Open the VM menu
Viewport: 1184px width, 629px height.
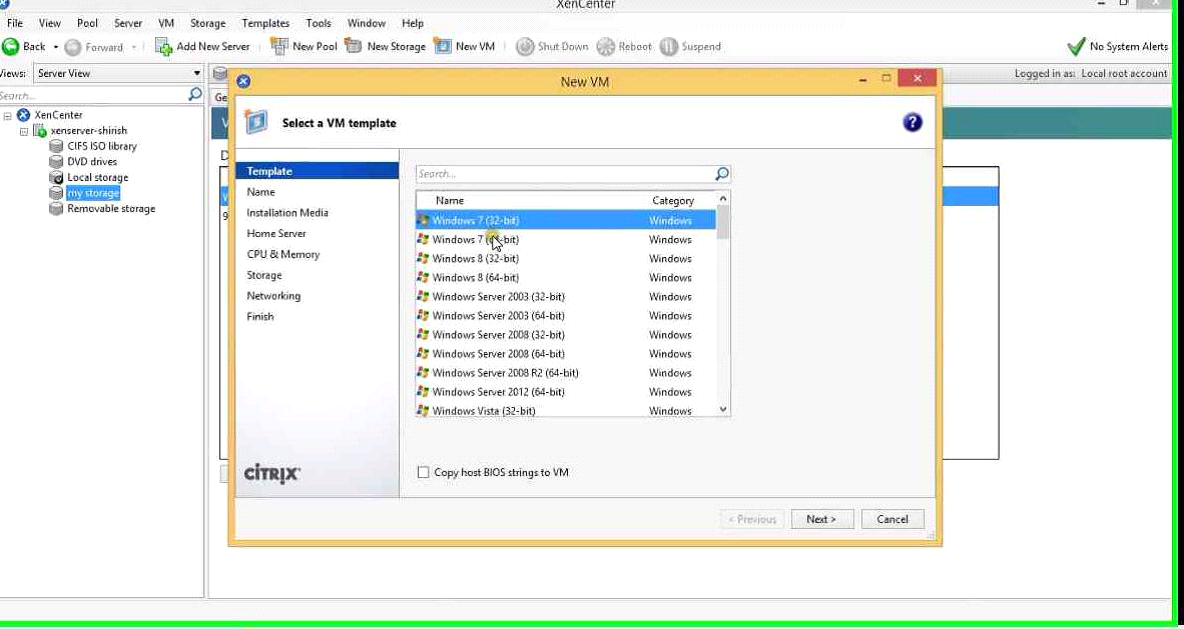(166, 23)
